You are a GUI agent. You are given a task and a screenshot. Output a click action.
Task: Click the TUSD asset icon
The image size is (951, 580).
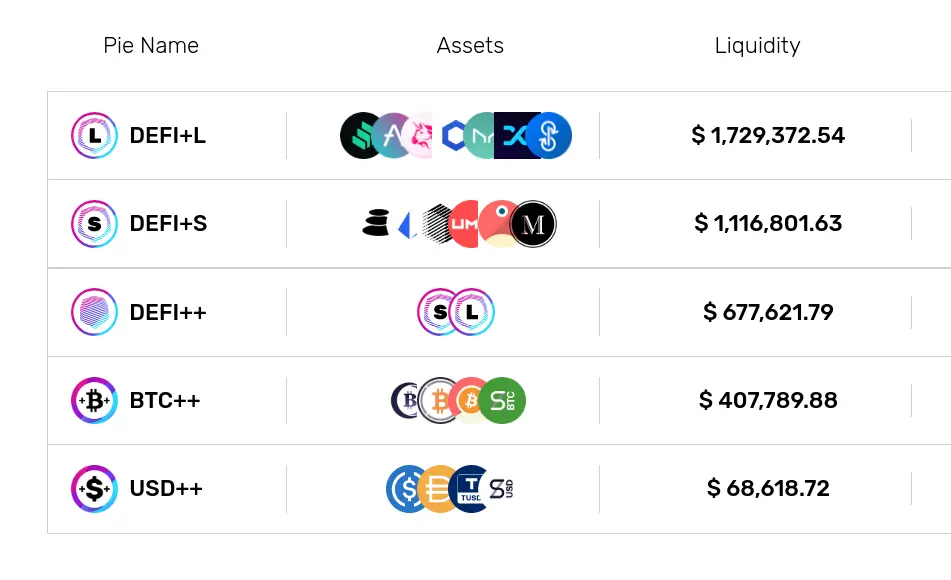(469, 488)
